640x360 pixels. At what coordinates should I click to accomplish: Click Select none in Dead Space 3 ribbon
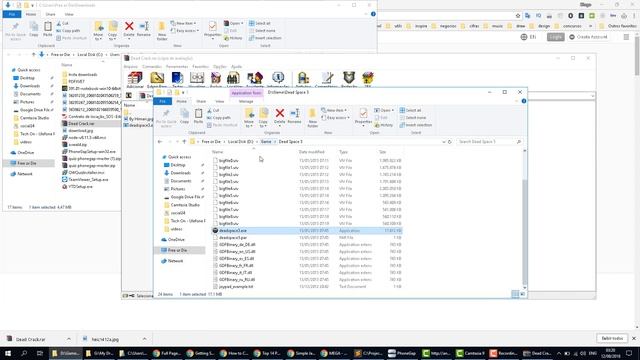pos(413,118)
